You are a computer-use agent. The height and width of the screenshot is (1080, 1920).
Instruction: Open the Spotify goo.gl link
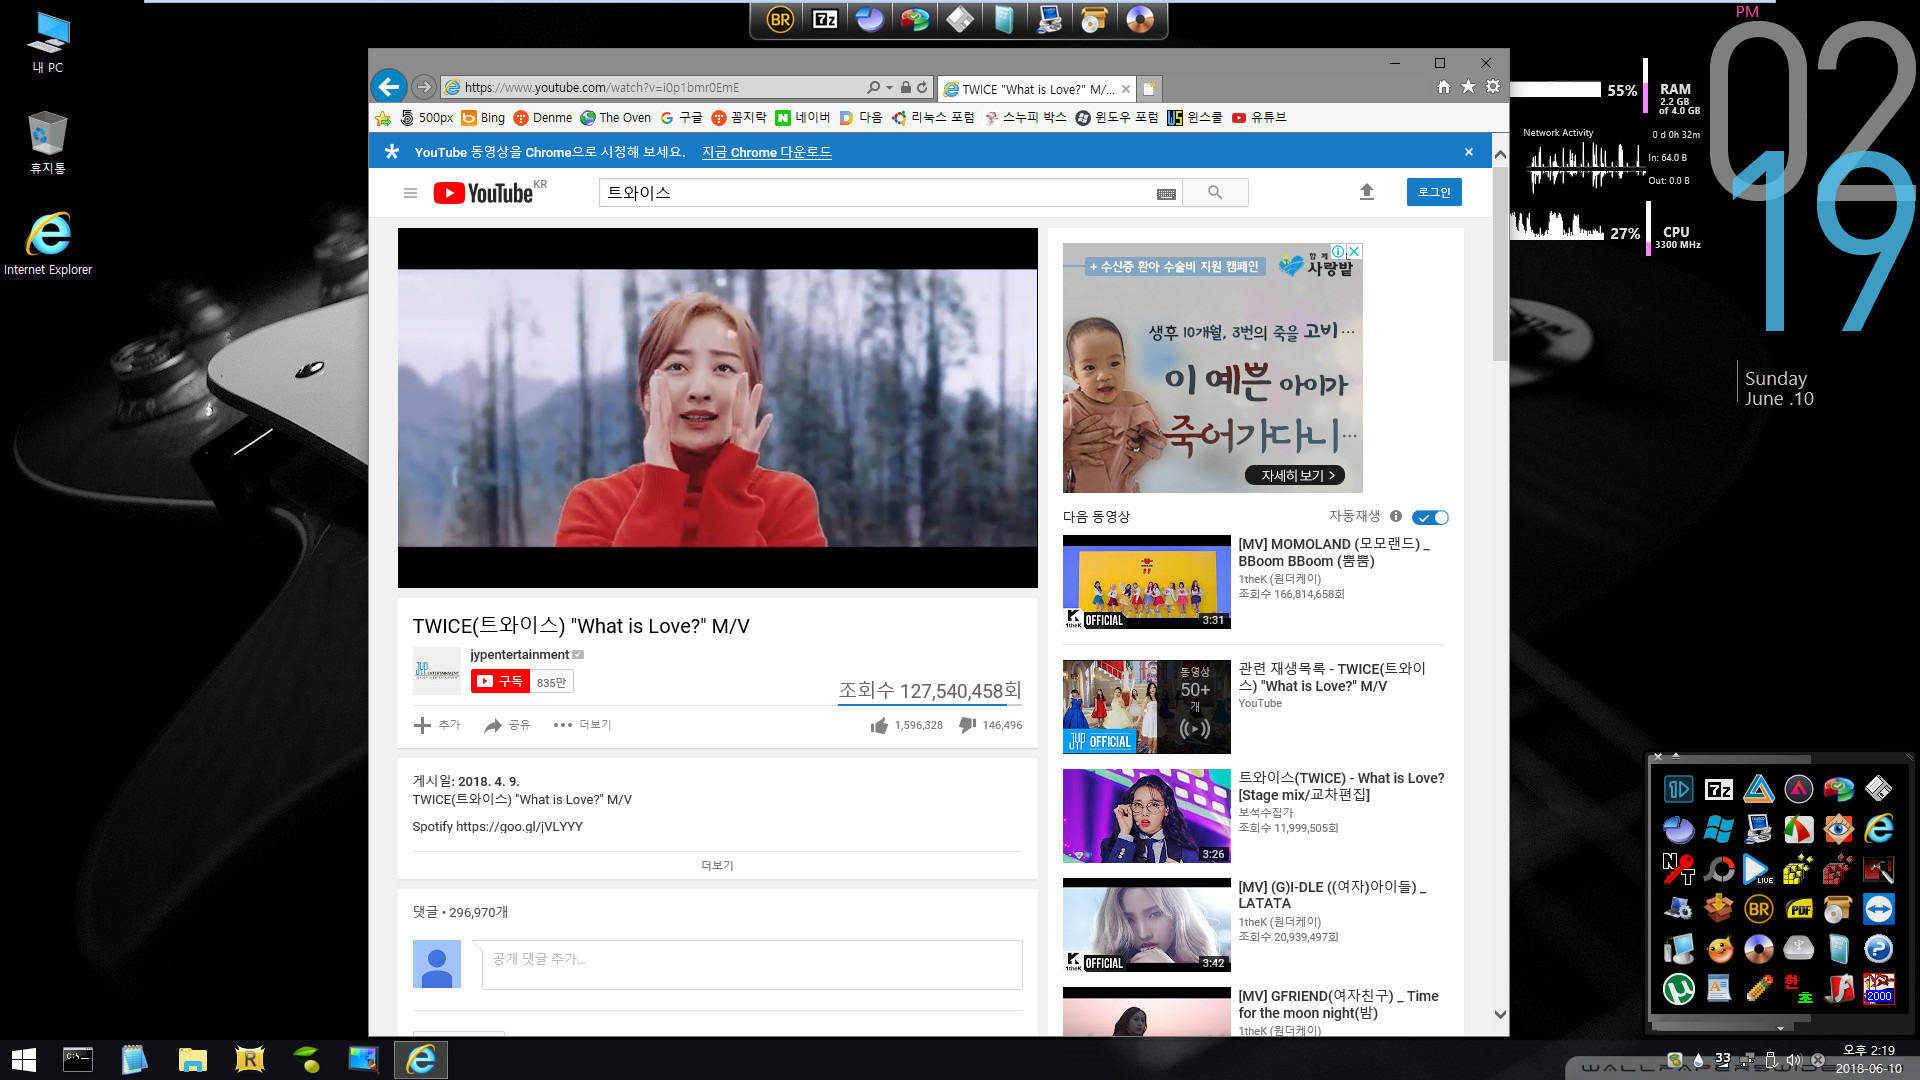click(518, 827)
